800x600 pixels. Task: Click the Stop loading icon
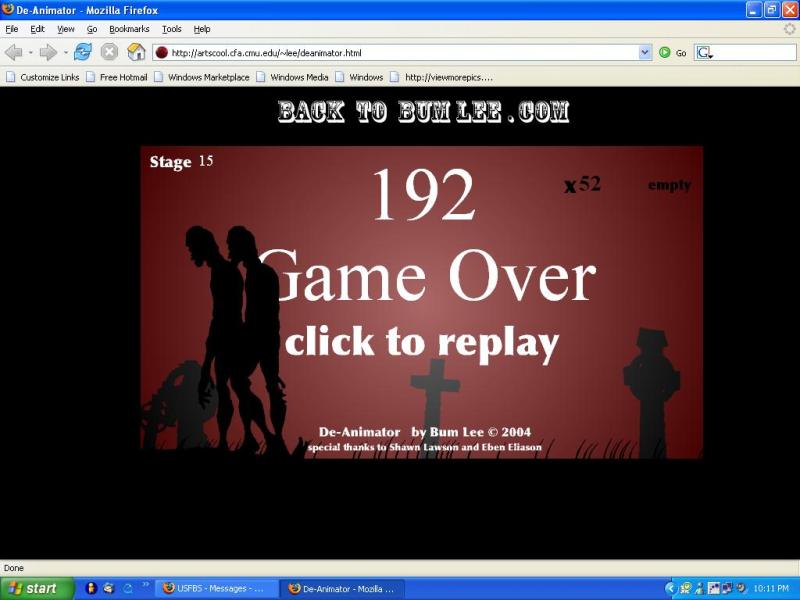click(109, 52)
